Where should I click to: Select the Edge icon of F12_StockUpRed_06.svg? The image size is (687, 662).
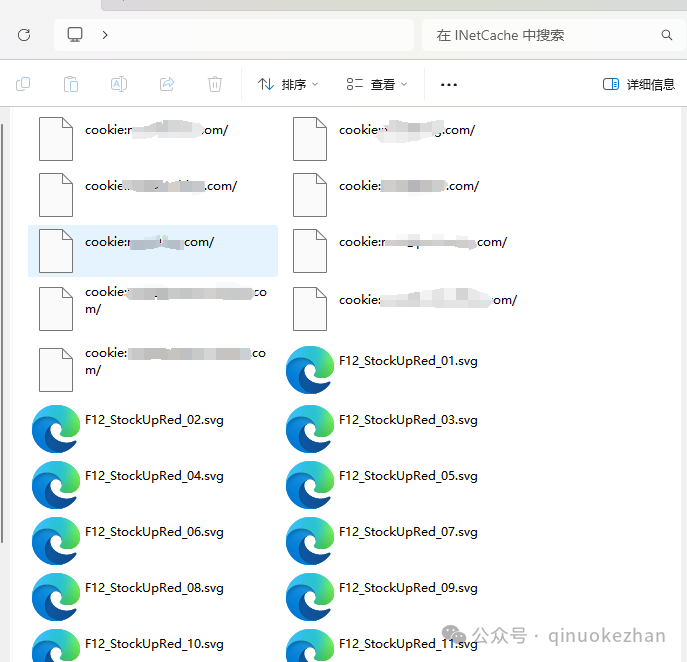(56, 541)
